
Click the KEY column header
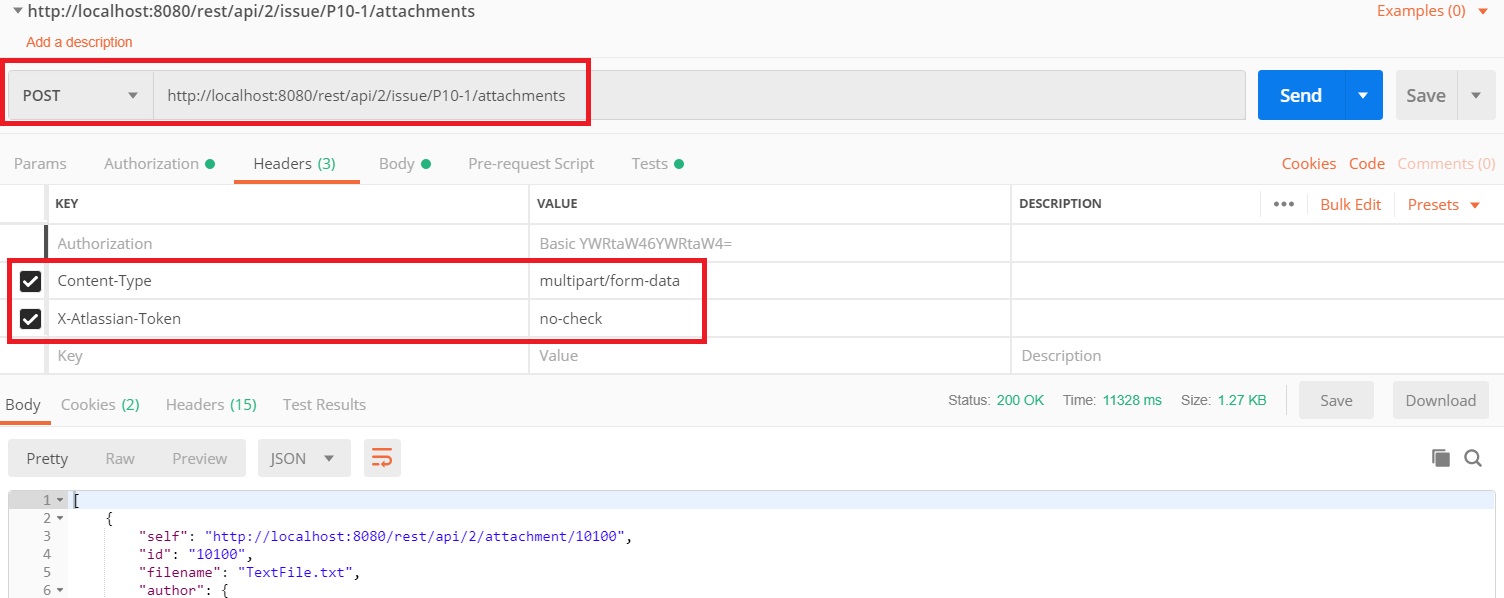[66, 204]
